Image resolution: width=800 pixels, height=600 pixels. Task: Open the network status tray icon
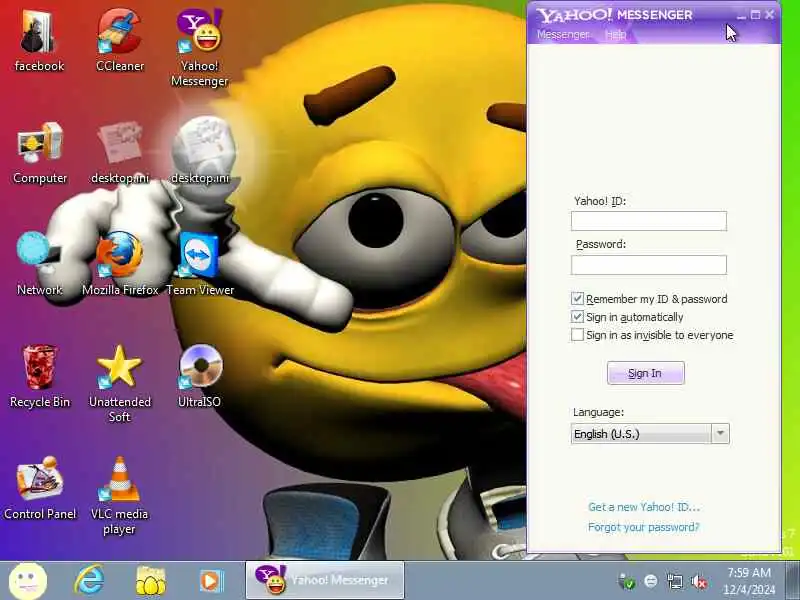674,581
